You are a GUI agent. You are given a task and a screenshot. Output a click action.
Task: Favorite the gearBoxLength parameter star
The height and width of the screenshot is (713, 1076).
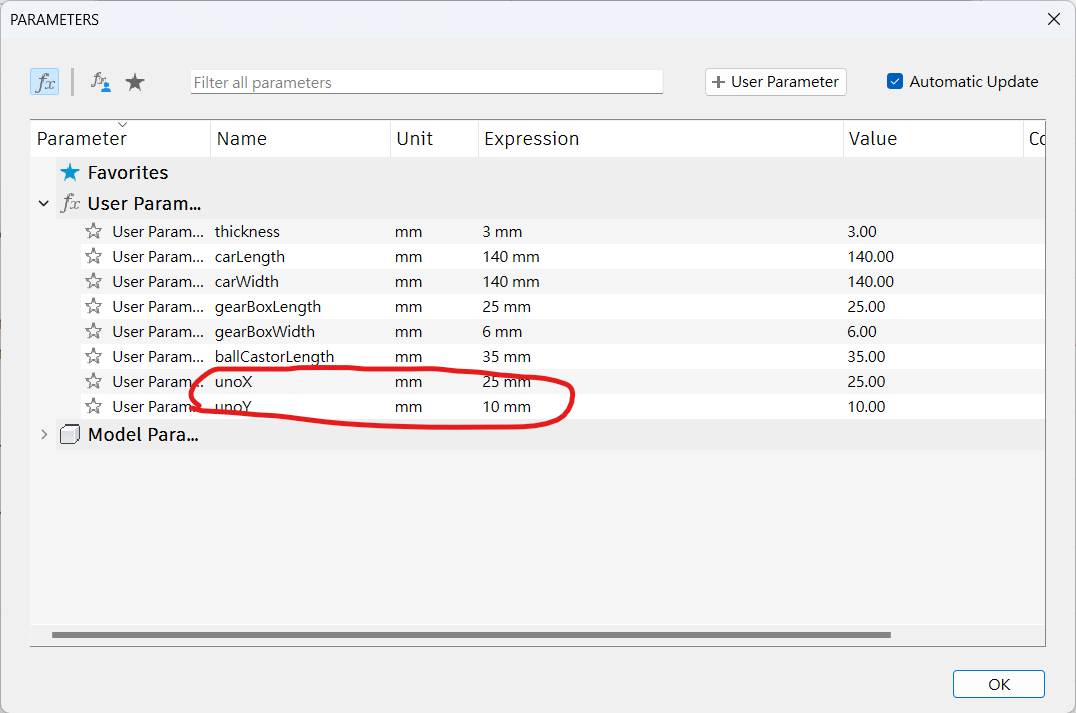[x=94, y=307]
